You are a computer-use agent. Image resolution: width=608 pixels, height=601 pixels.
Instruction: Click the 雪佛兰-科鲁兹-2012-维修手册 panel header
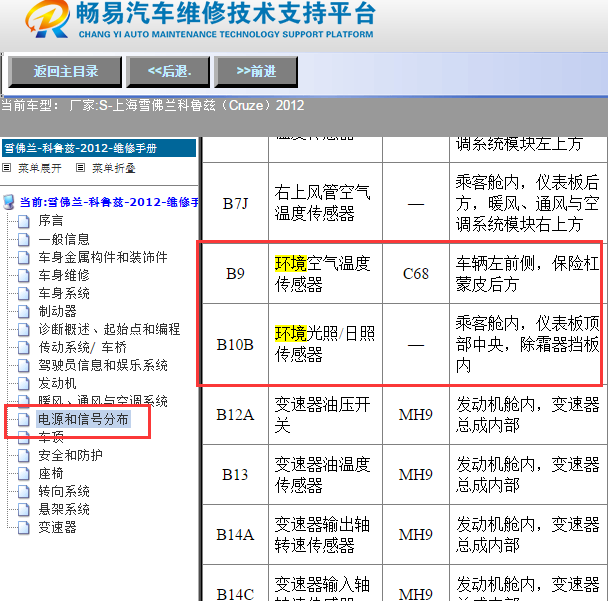click(99, 148)
